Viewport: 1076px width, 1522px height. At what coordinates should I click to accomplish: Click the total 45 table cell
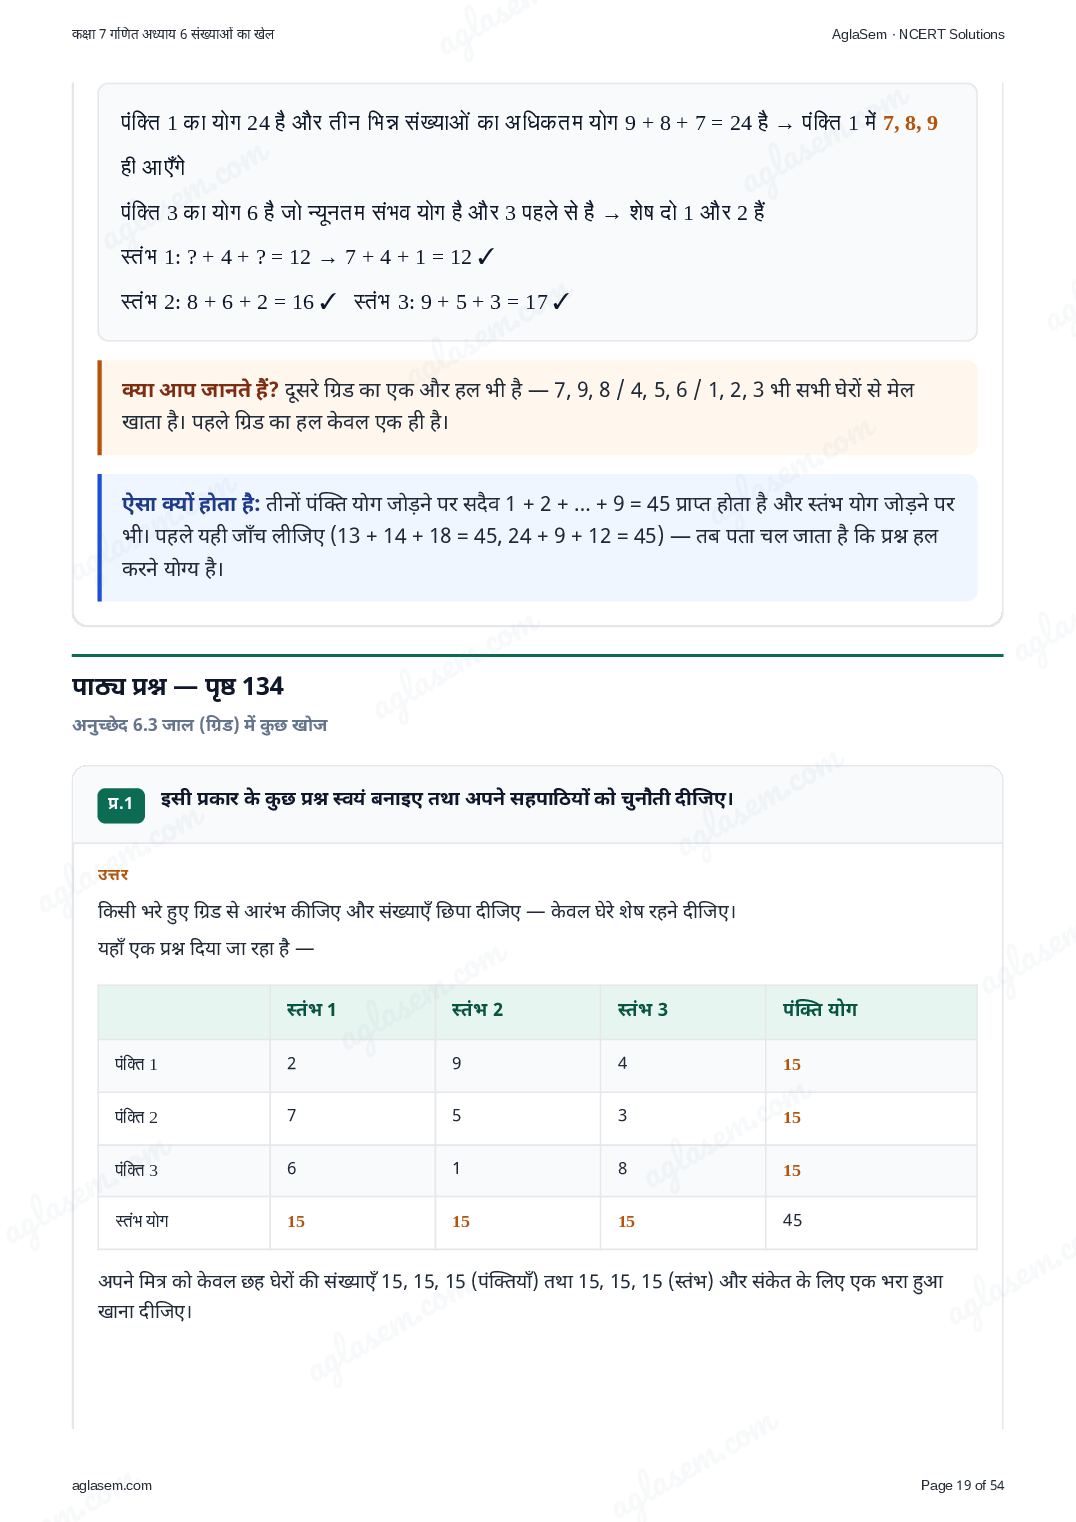792,1221
